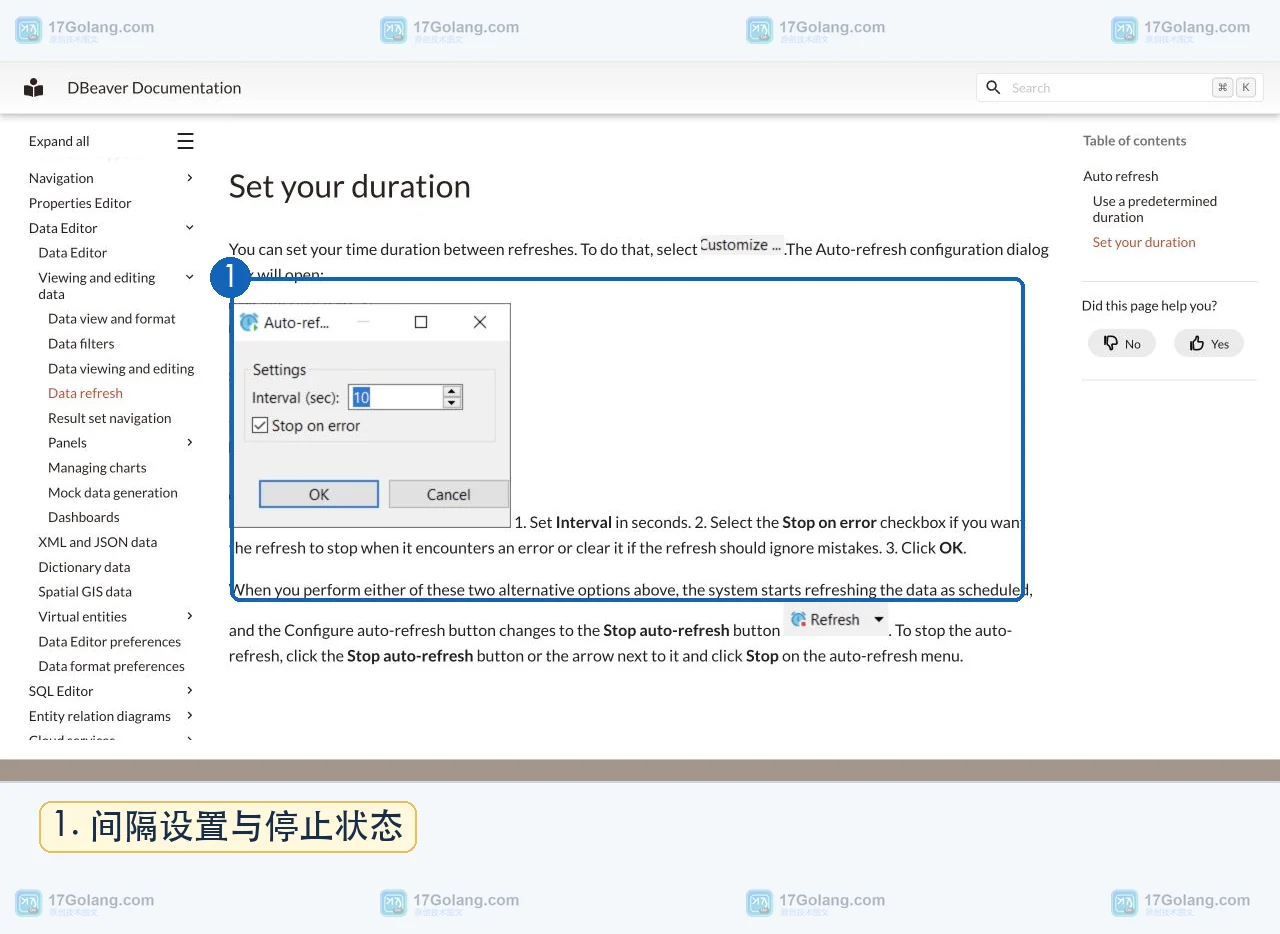Open the Data filters page
This screenshot has width=1280, height=934.
tap(81, 343)
